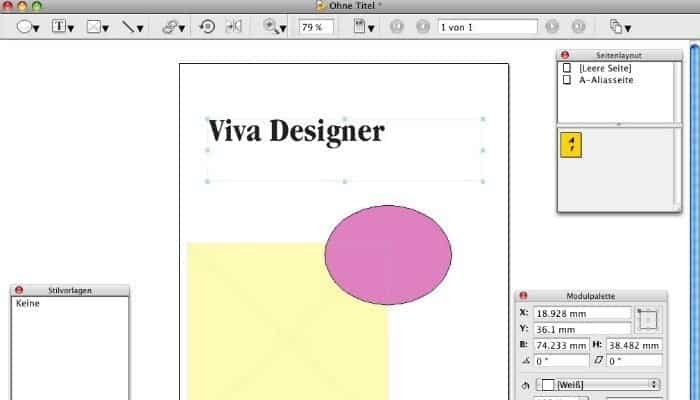The image size is (700, 400).
Task: Click the reference point selector in Modulpalette
Action: click(x=648, y=319)
